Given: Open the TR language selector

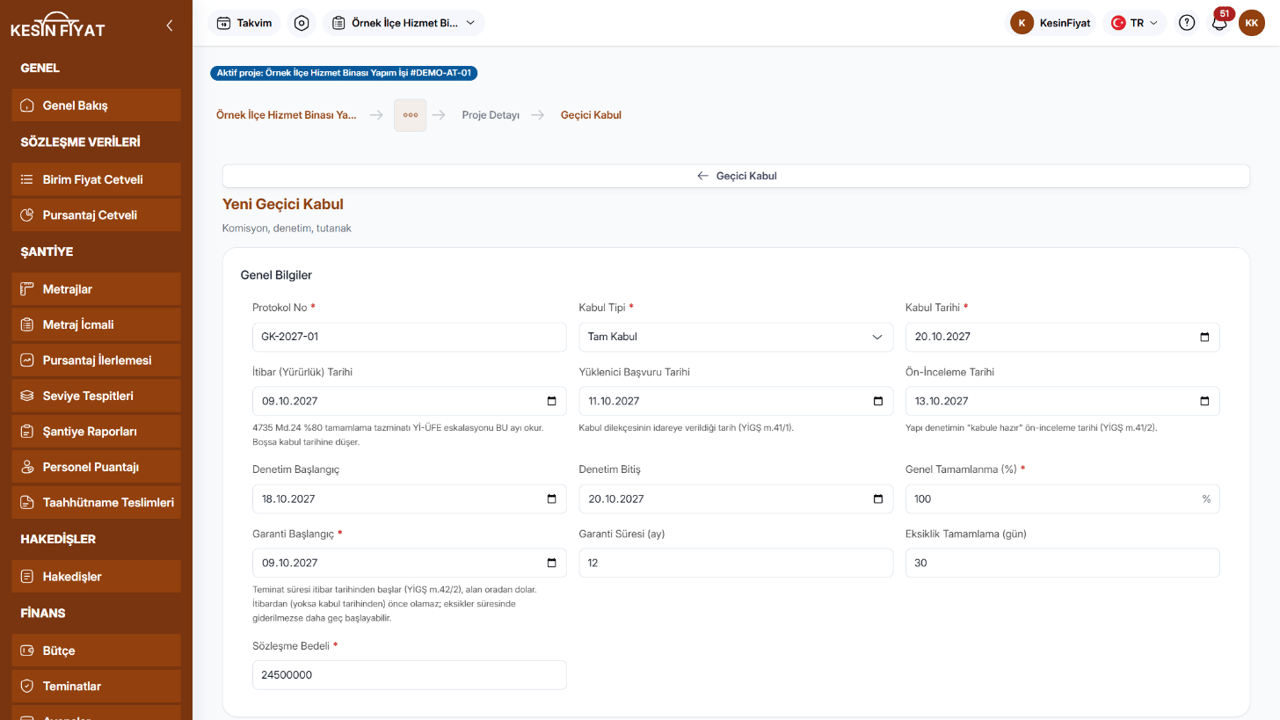Looking at the screenshot, I should [x=1135, y=23].
